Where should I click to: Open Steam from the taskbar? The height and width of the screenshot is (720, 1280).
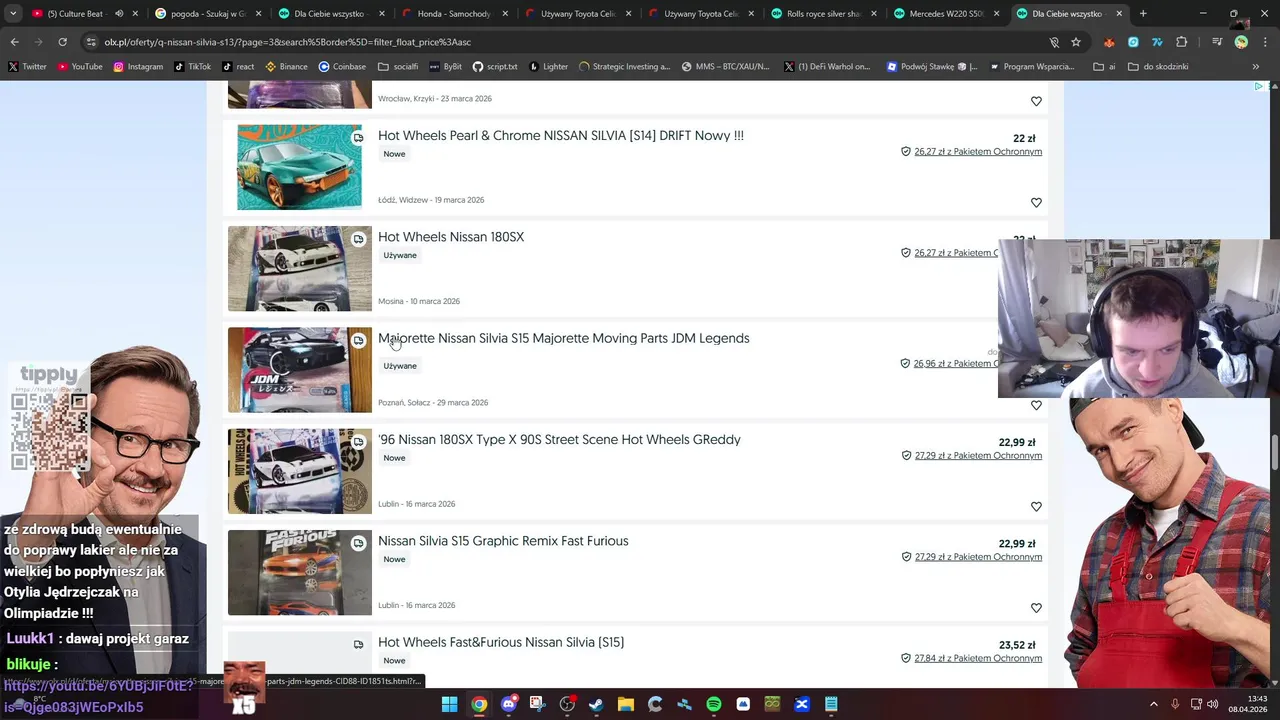(x=596, y=704)
